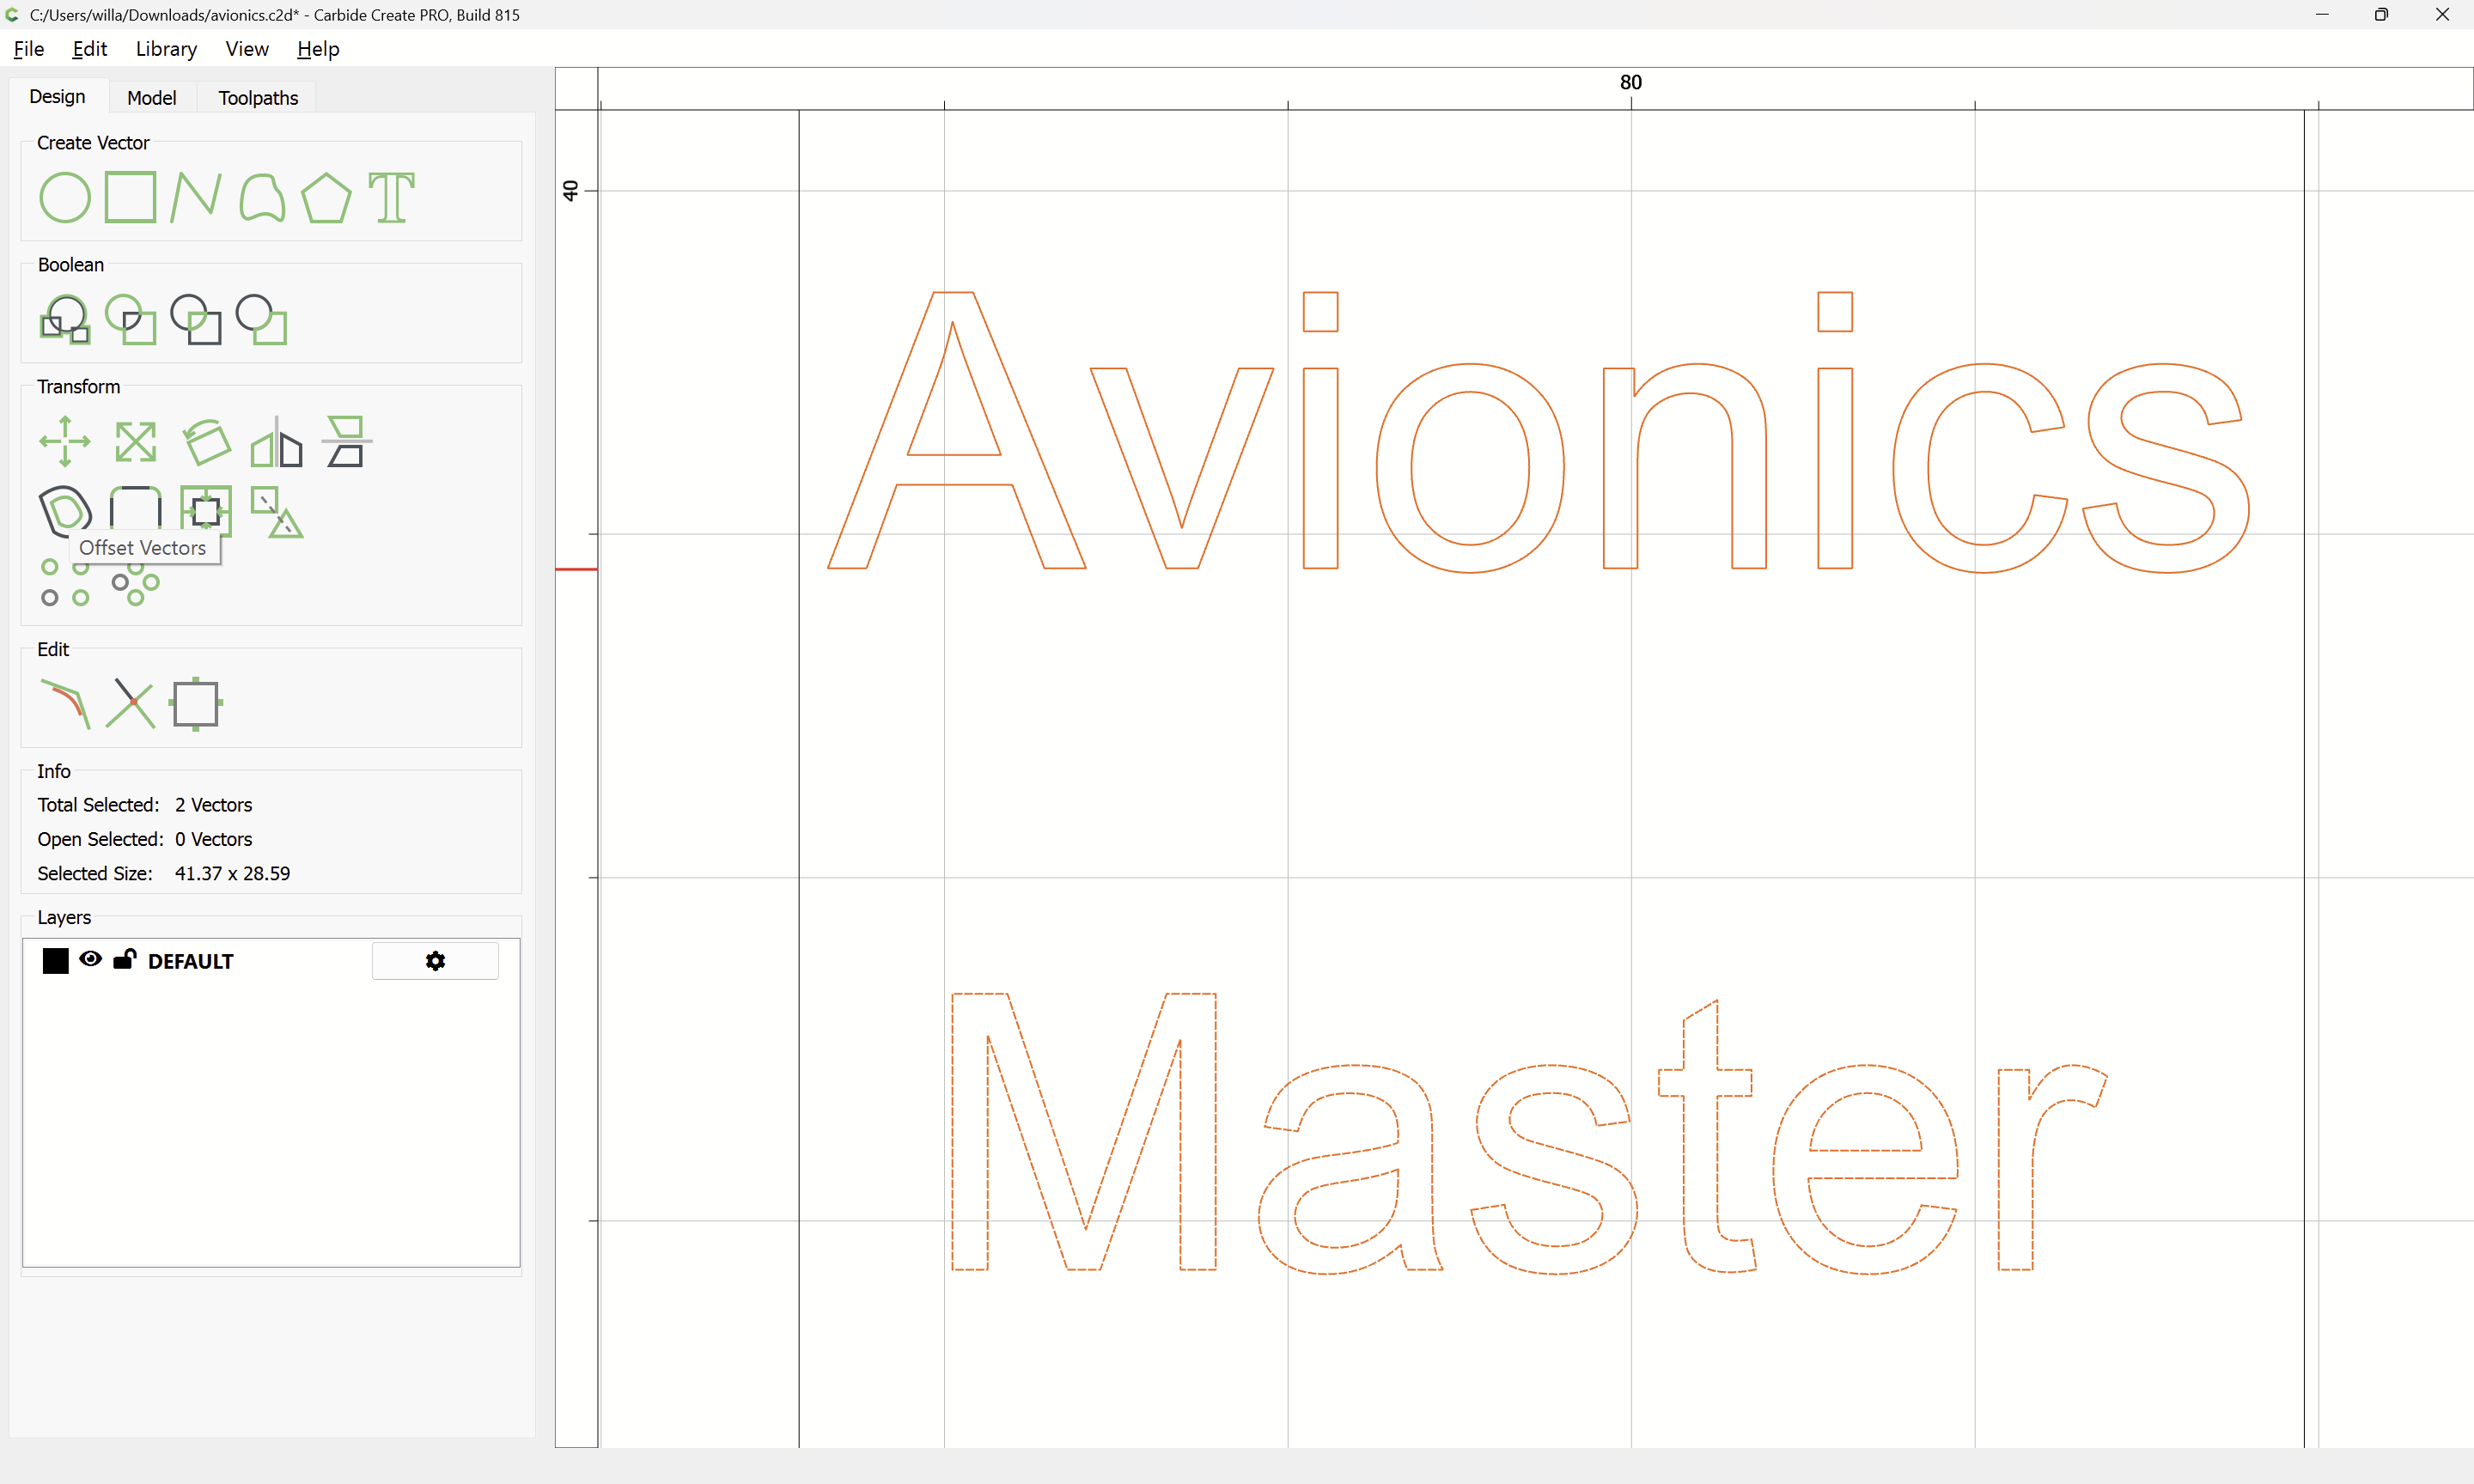Close the Carbide Create window
Viewport: 2474px width, 1484px height.
[2442, 14]
